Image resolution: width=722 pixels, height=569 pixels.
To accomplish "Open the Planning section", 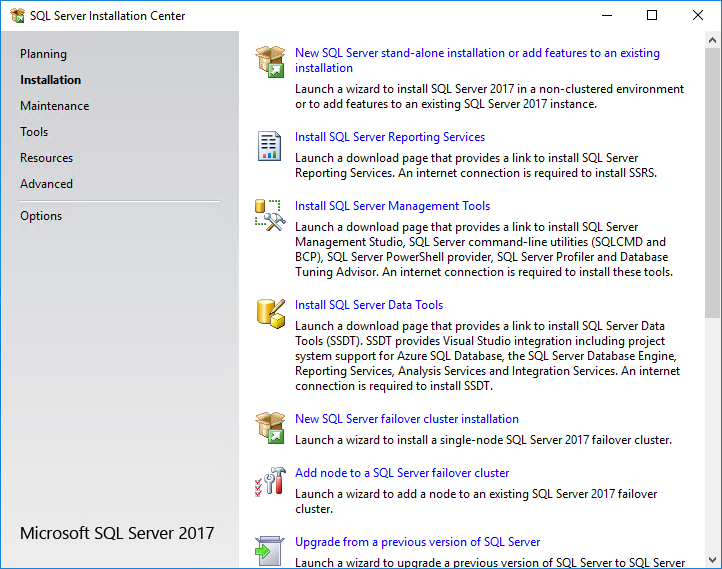I will pos(43,54).
